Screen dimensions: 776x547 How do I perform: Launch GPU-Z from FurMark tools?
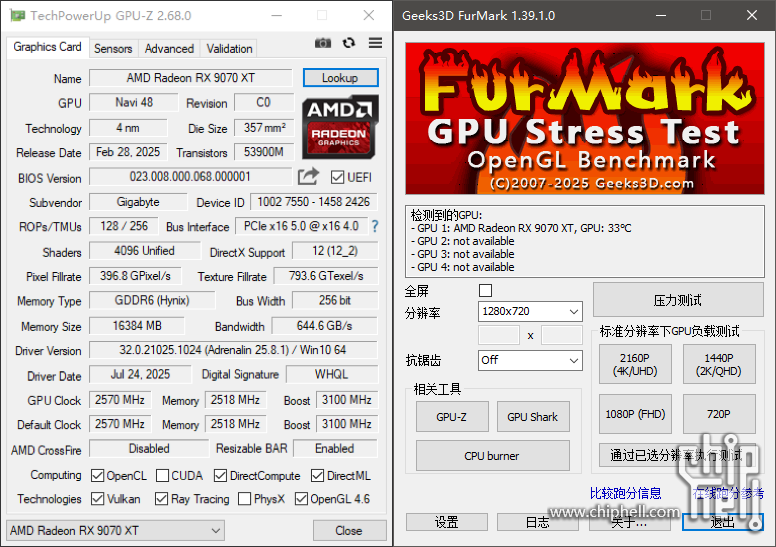pyautogui.click(x=452, y=417)
